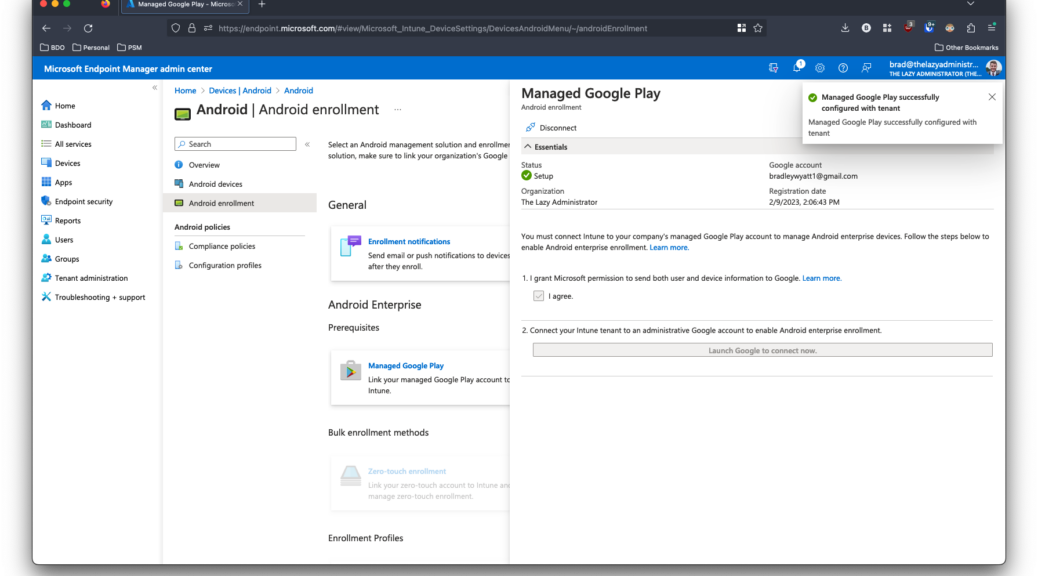Screen dimensions: 1038x576
Task: Open the PSM bookmarks folder
Action: coord(130,48)
